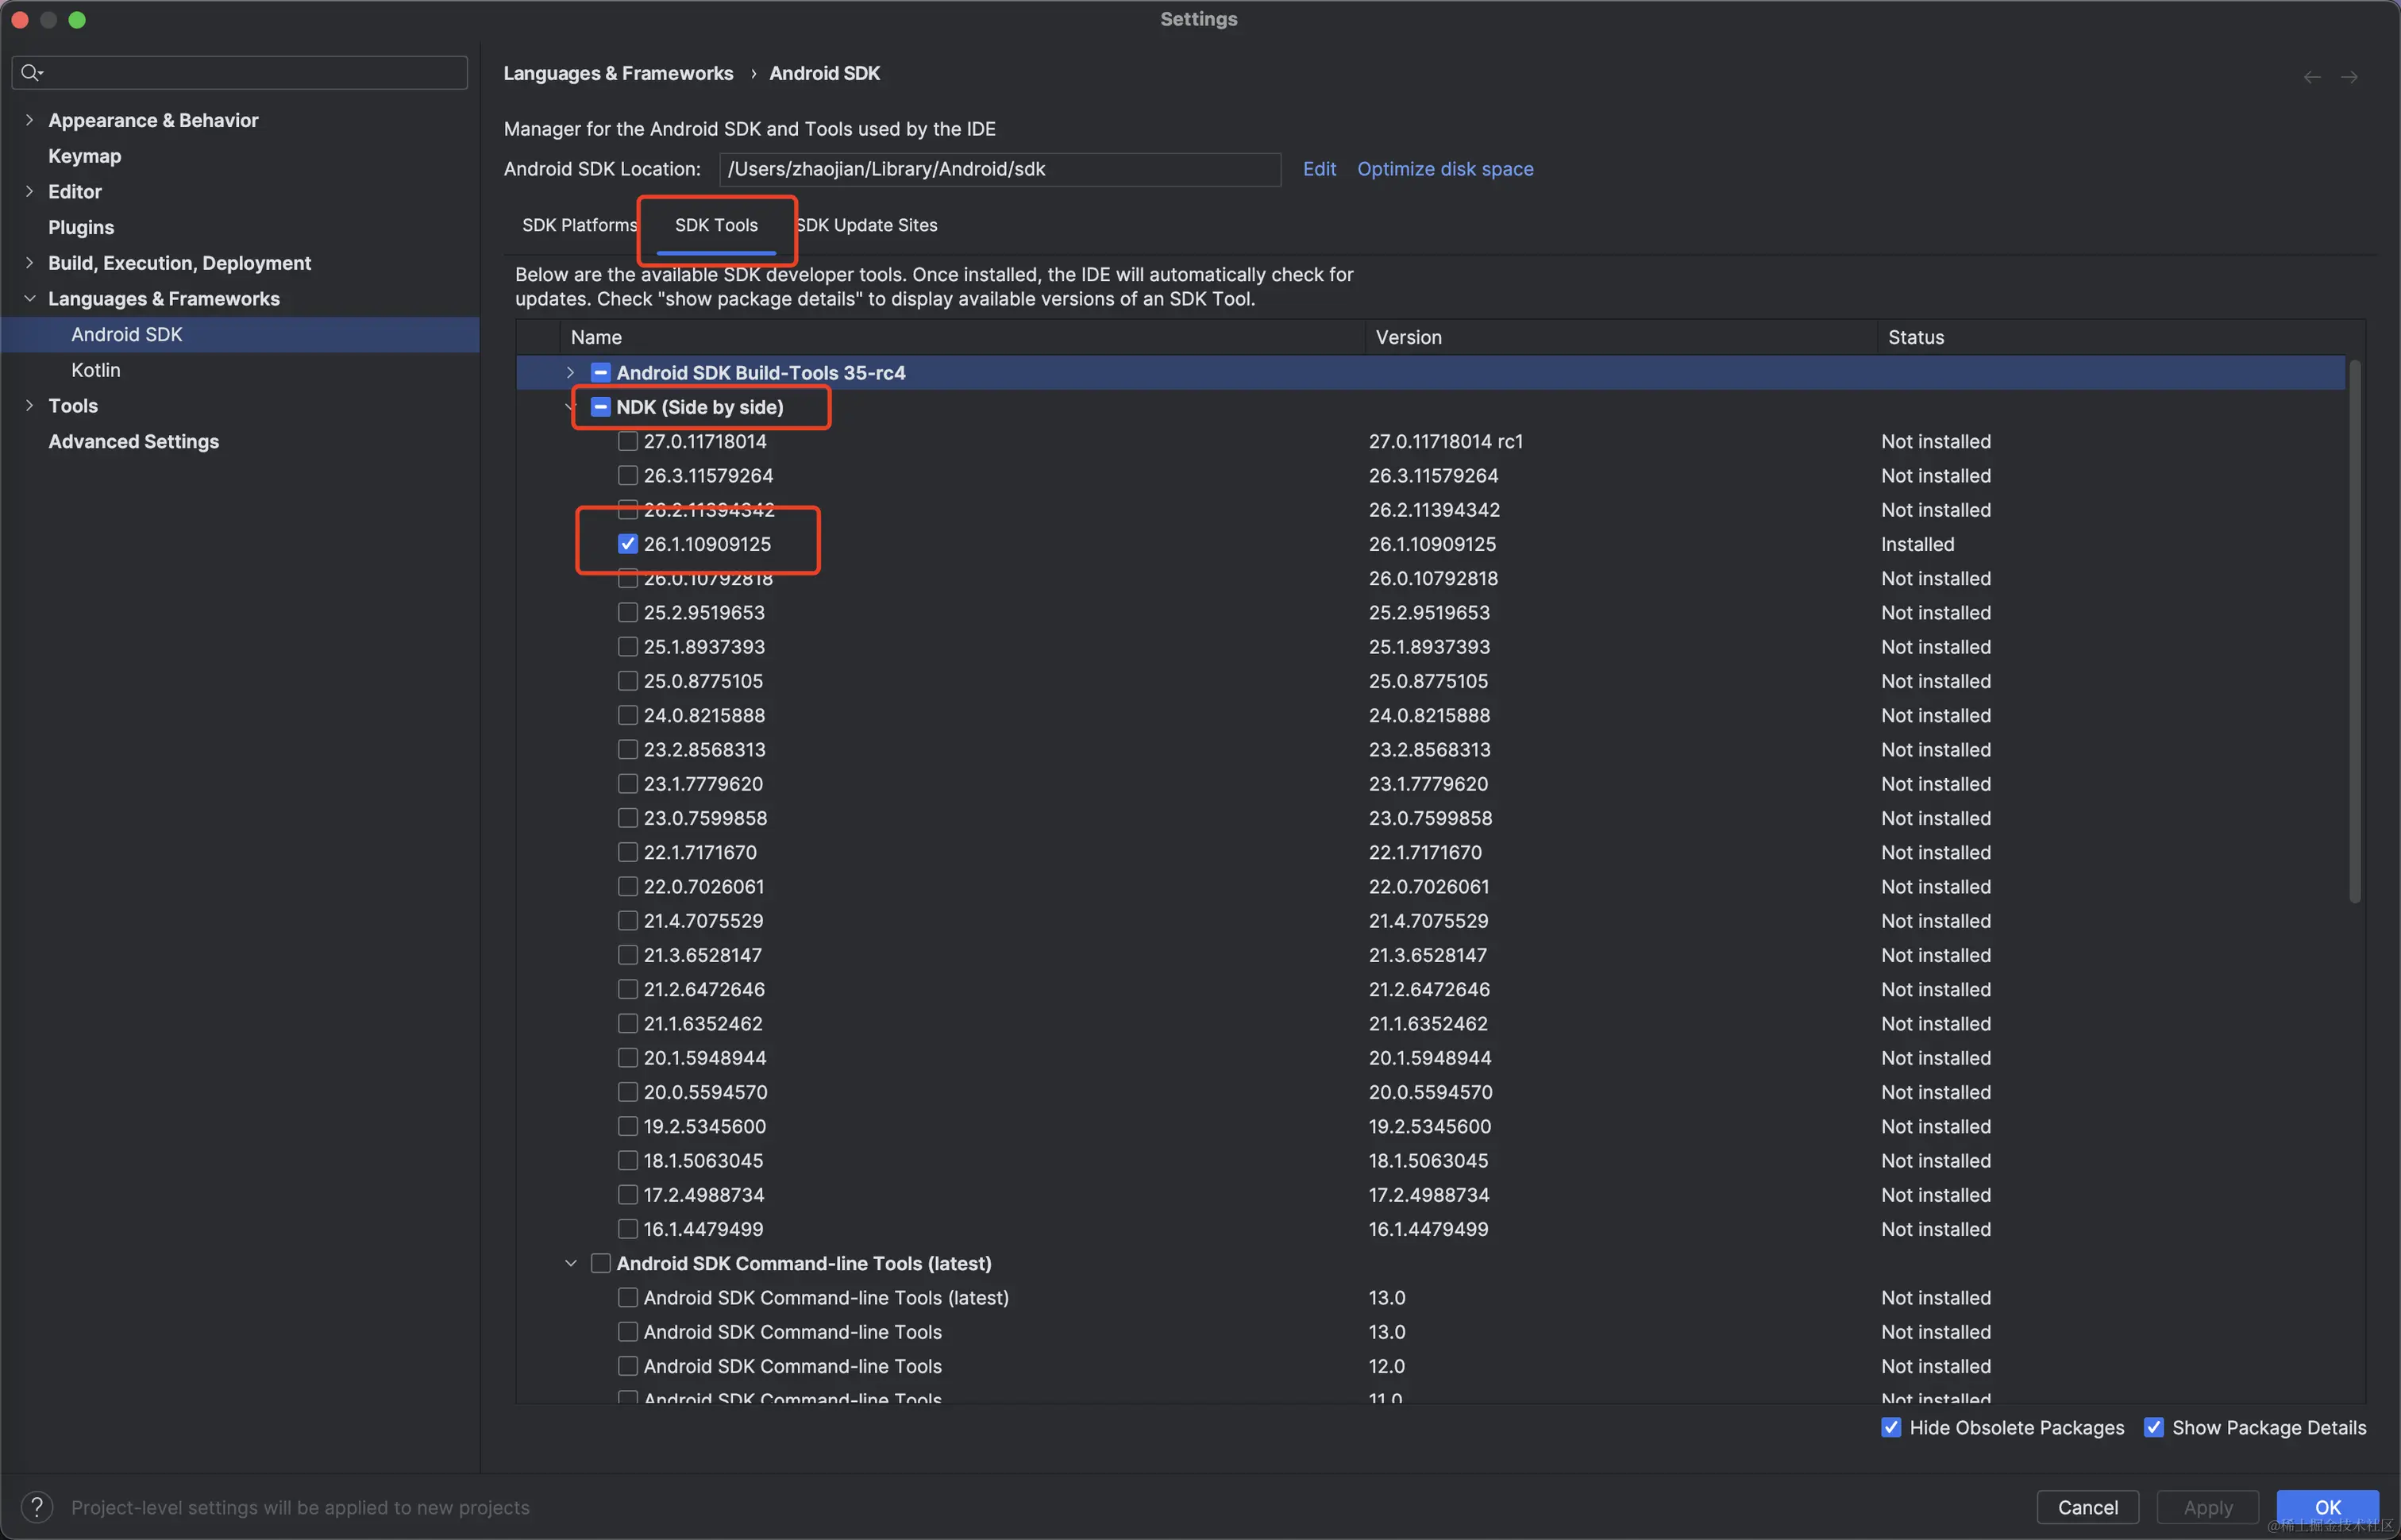This screenshot has height=1540, width=2401.
Task: Check Command-line Tools version 12.0
Action: point(628,1366)
